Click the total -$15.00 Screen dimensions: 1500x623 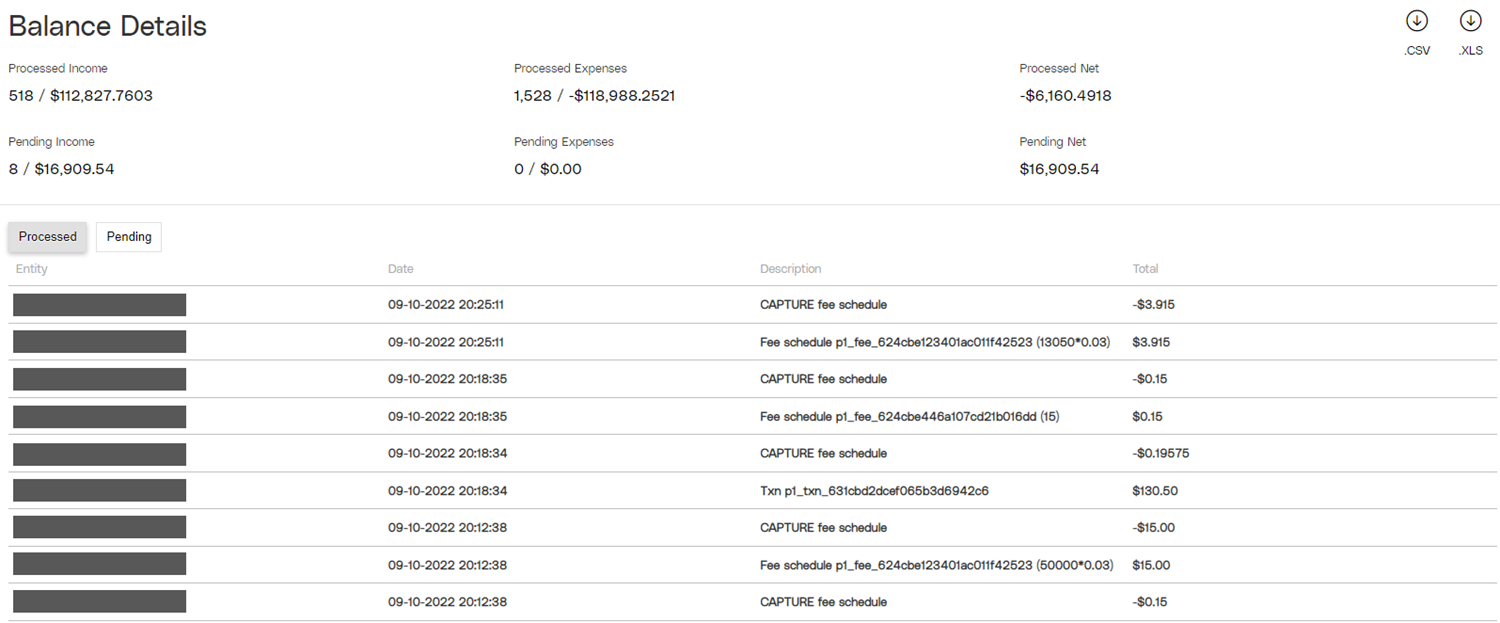click(x=1153, y=527)
